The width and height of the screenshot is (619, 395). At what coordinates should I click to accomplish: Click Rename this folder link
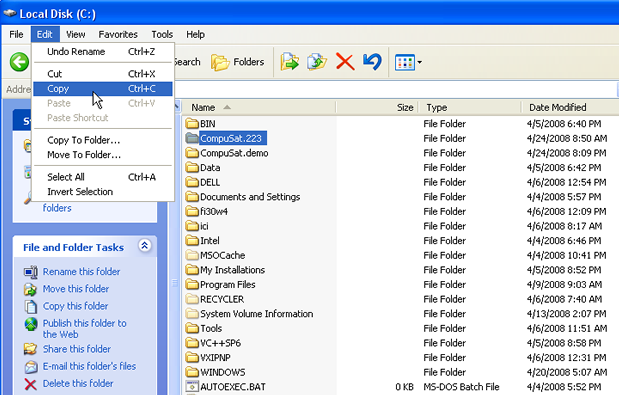tap(81, 271)
